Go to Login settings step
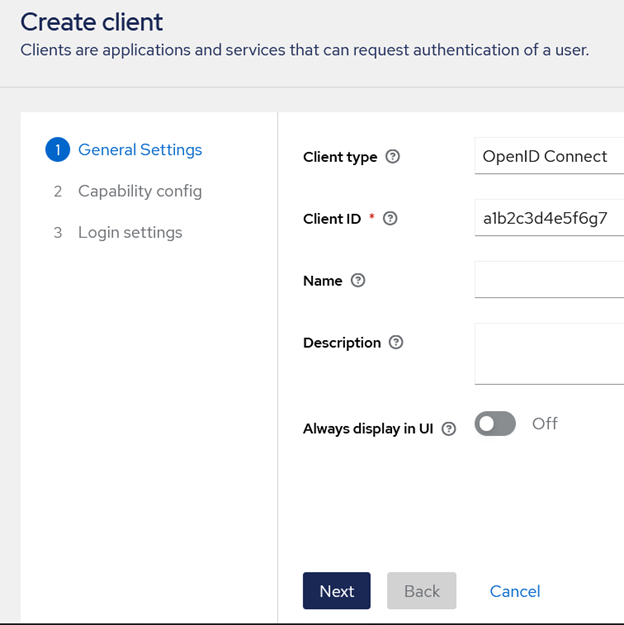Image resolution: width=624 pixels, height=625 pixels. click(x=118, y=232)
